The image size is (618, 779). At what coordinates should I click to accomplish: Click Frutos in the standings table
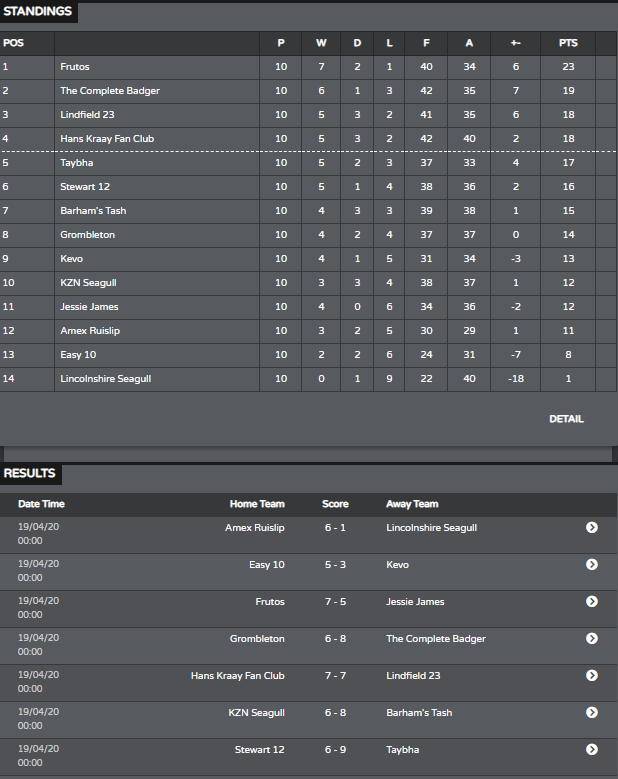[x=75, y=67]
